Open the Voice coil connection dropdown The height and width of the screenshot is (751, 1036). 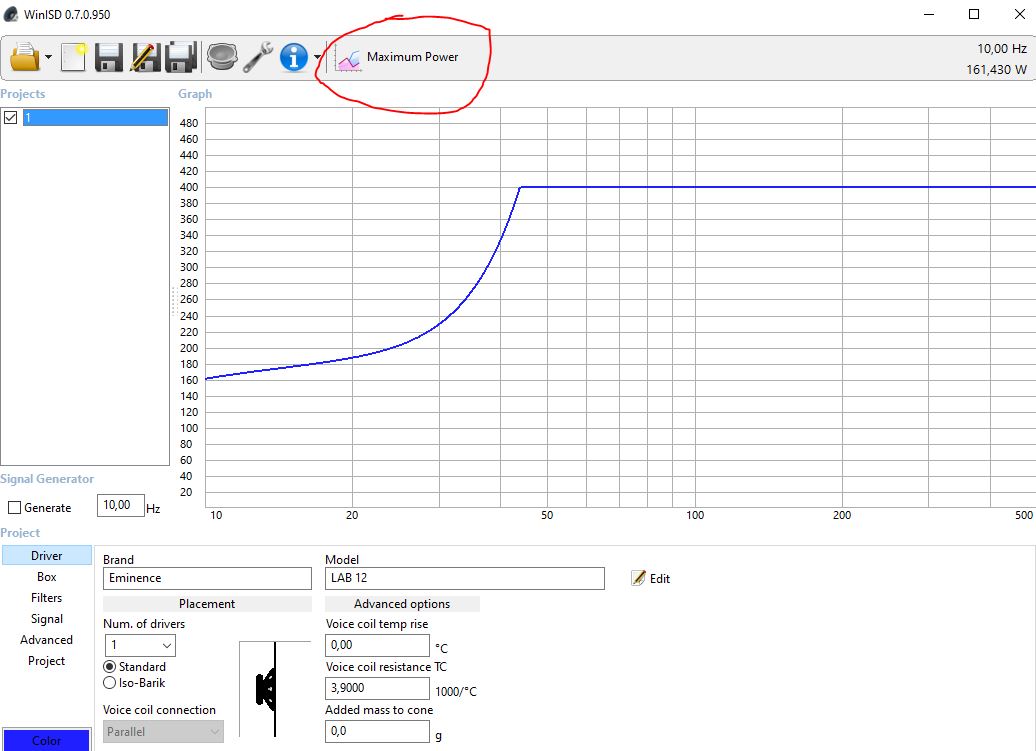point(163,732)
